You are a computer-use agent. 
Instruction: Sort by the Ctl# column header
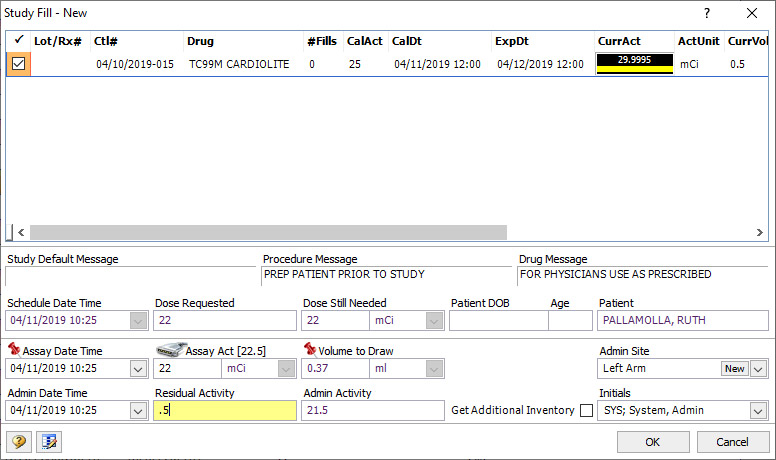click(137, 41)
